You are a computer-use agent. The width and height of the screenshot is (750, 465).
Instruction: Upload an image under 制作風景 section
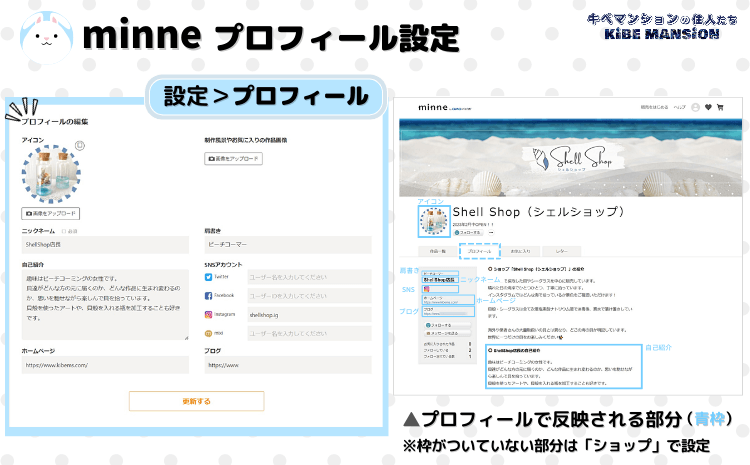(x=233, y=158)
